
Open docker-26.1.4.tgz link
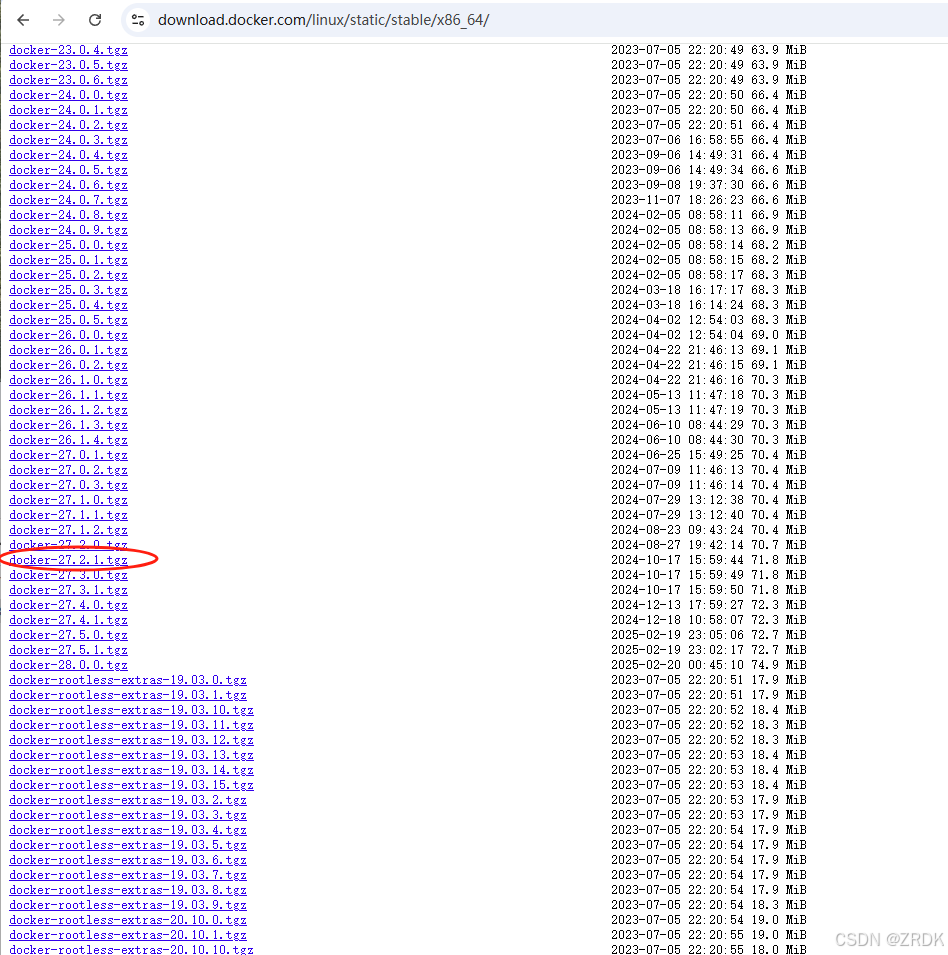tap(68, 440)
